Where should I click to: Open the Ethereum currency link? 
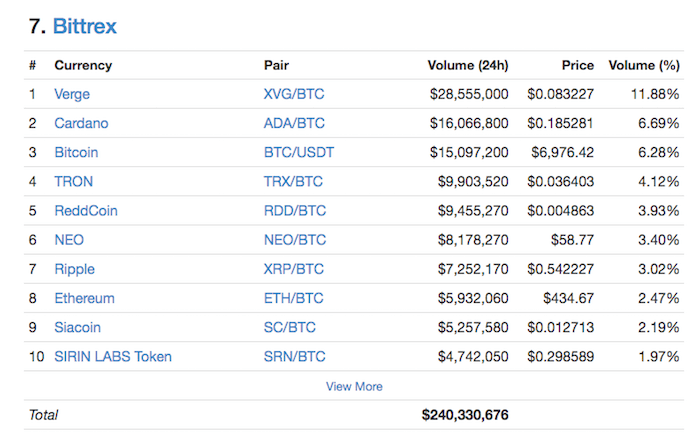84,298
